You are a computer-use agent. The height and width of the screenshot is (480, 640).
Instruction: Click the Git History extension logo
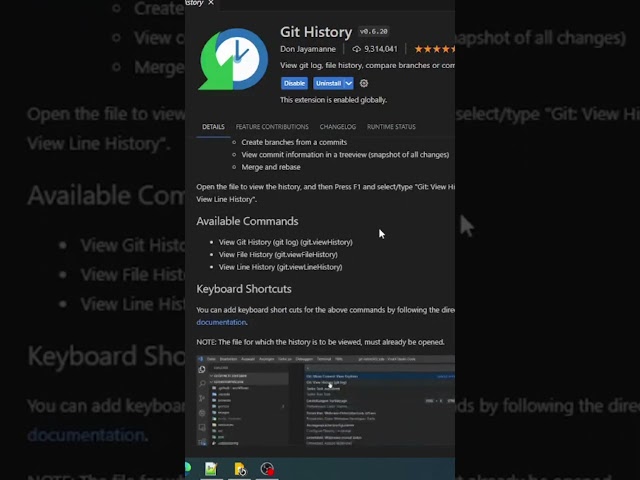click(233, 59)
